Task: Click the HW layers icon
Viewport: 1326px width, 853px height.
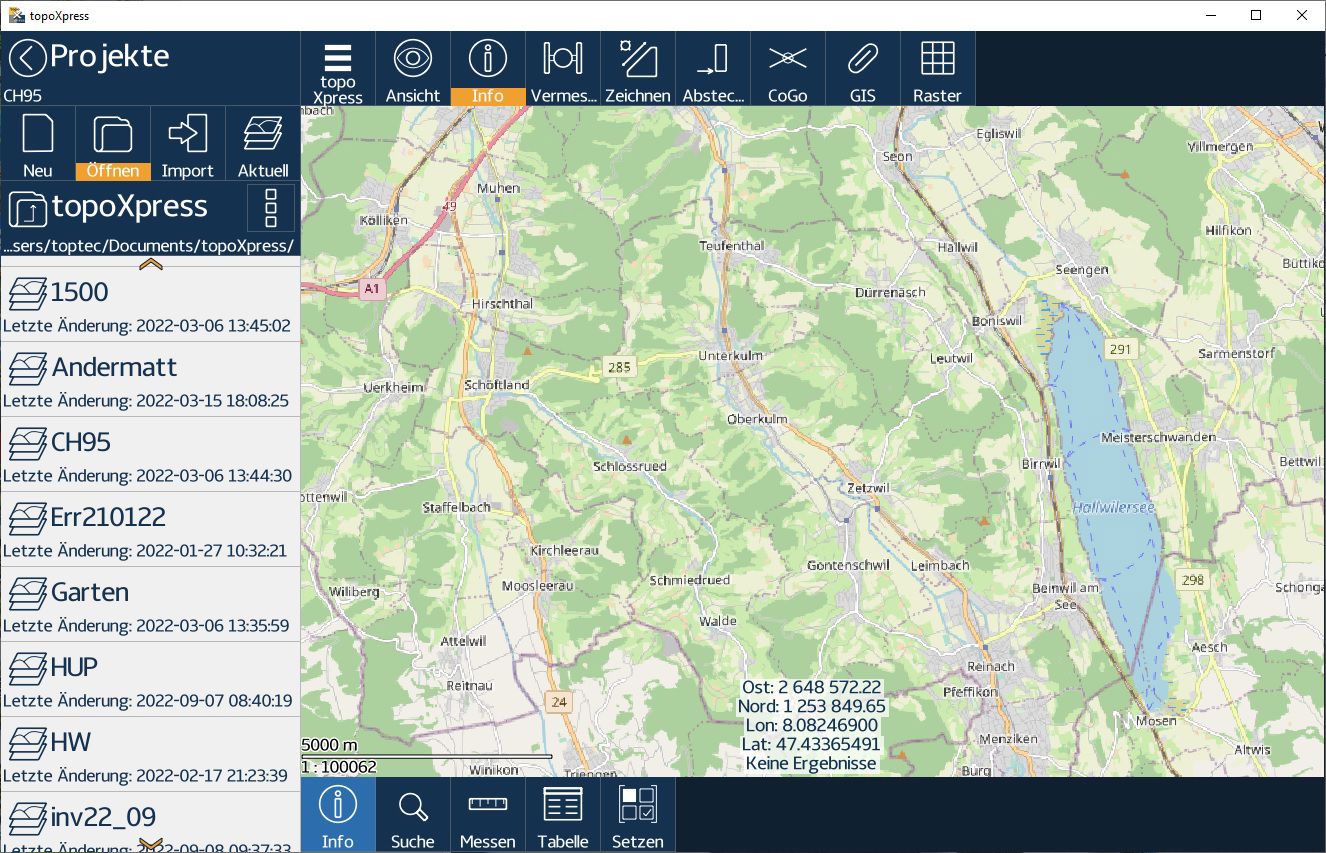Action: pos(28,743)
